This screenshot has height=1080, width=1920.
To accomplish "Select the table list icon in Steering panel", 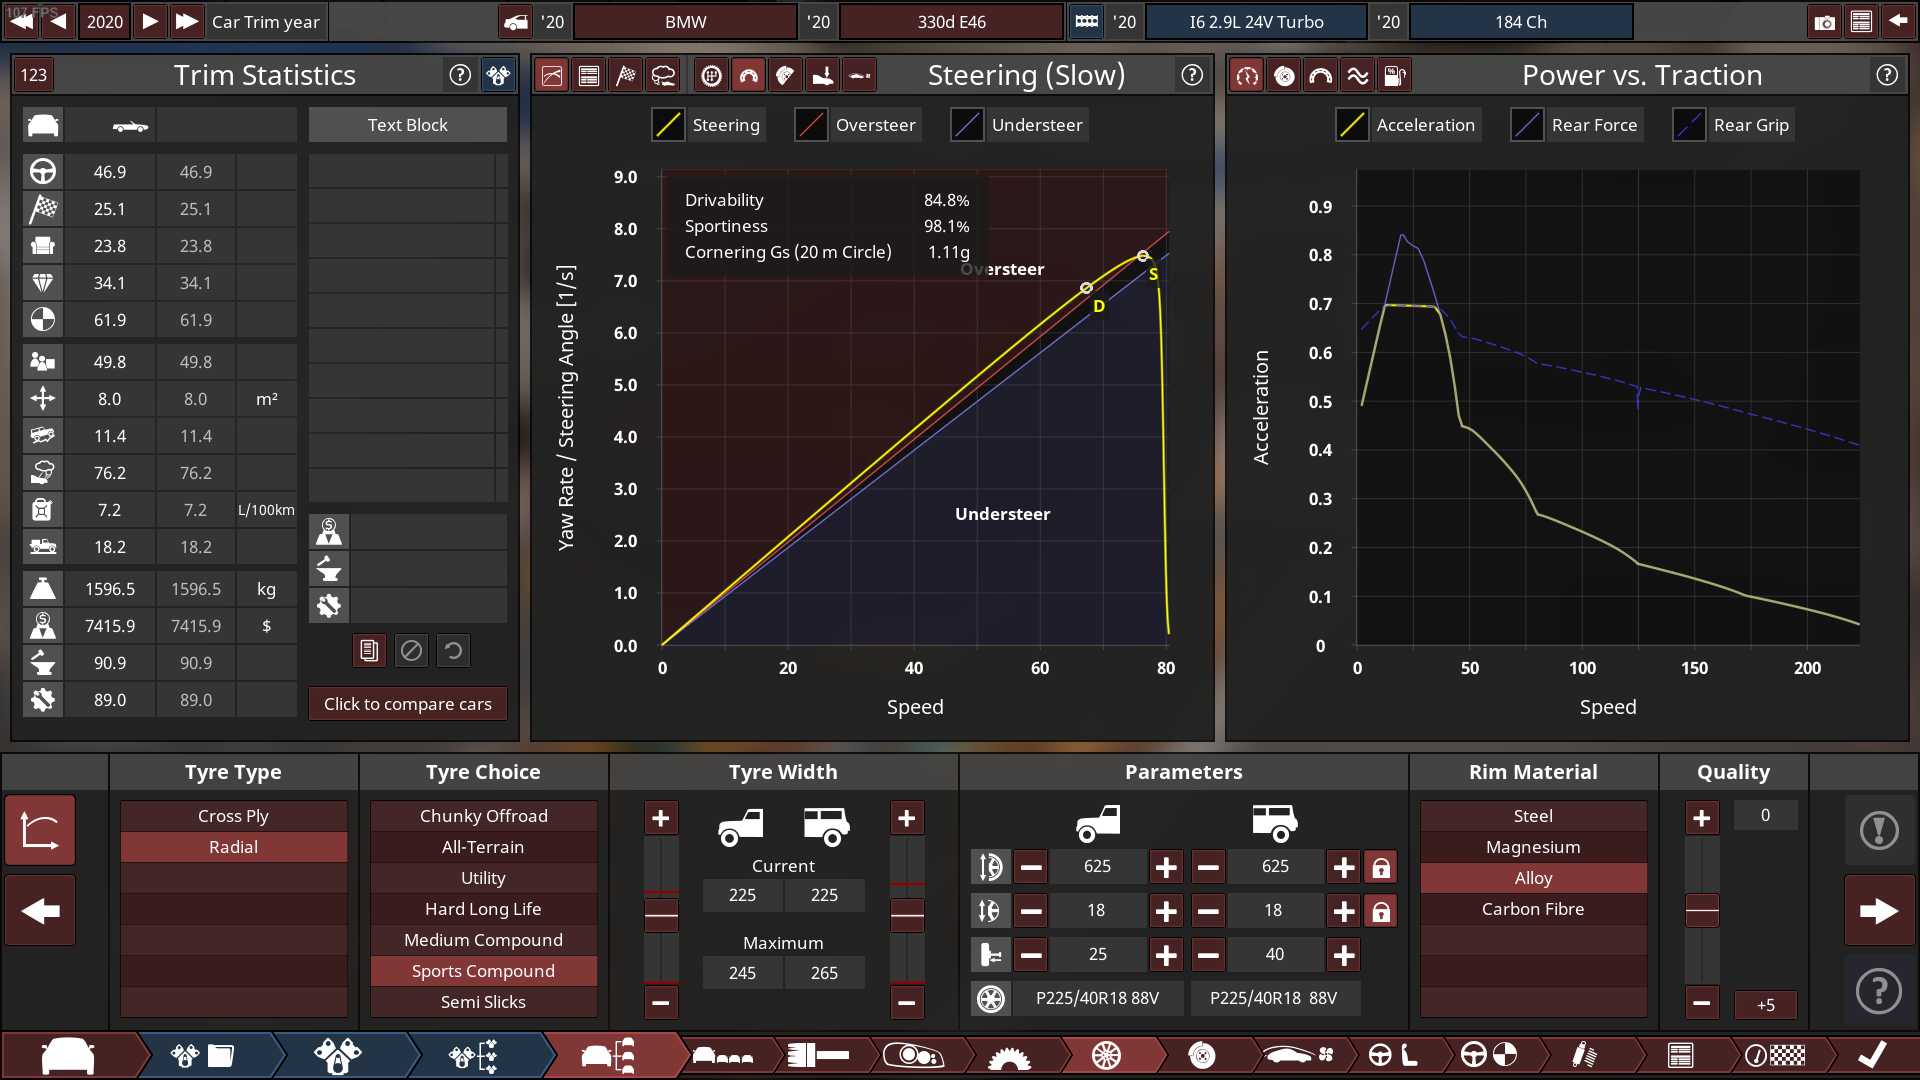I will coord(589,75).
